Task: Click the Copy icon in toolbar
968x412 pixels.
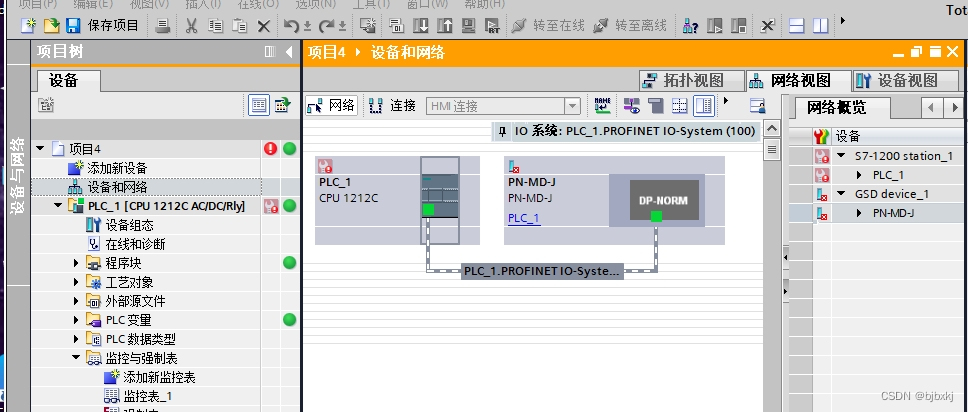Action: pyautogui.click(x=215, y=25)
